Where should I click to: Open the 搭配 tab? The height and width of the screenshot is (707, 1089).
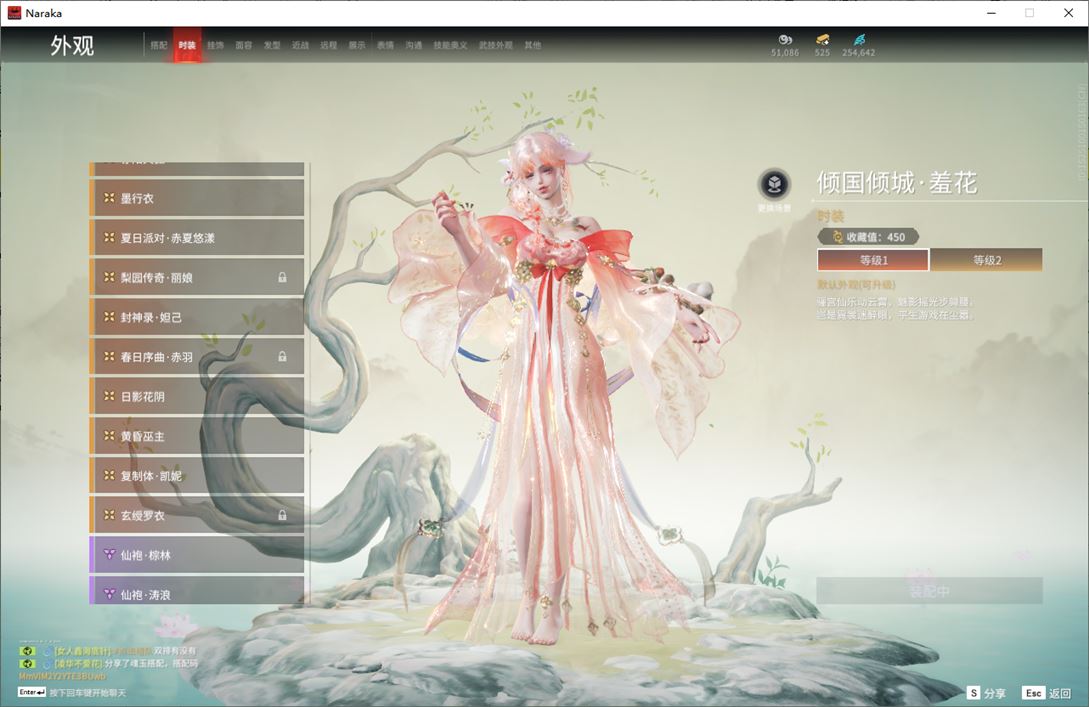(159, 45)
